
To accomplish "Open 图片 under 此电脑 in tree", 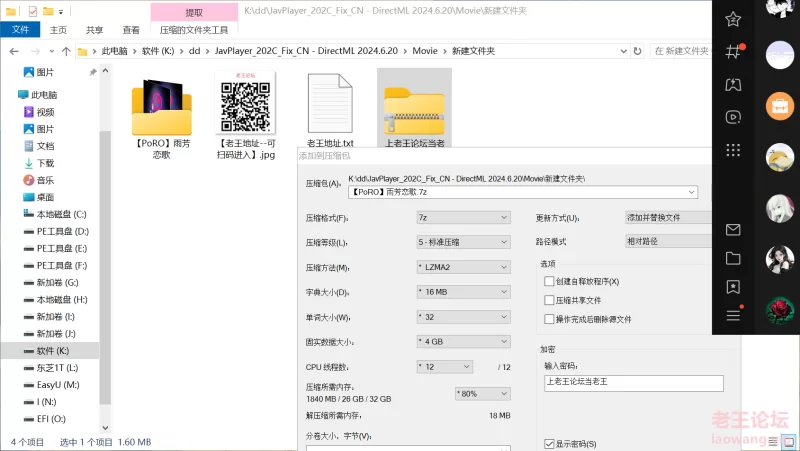I will coord(39,129).
